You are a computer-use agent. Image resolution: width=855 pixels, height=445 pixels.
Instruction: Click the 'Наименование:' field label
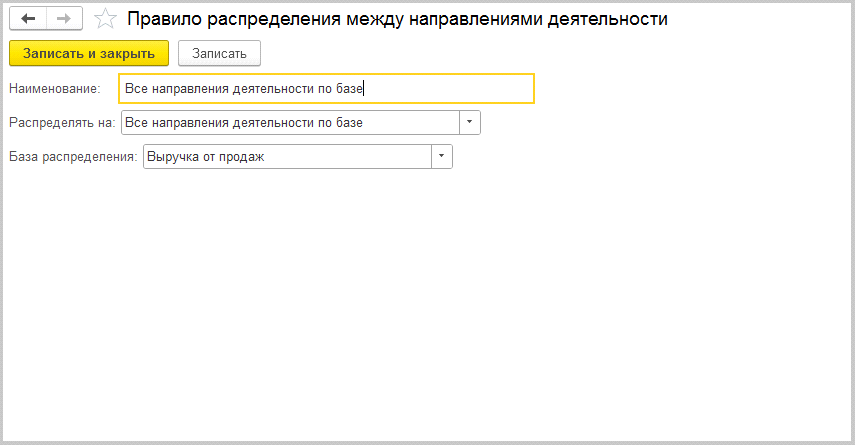click(x=55, y=89)
